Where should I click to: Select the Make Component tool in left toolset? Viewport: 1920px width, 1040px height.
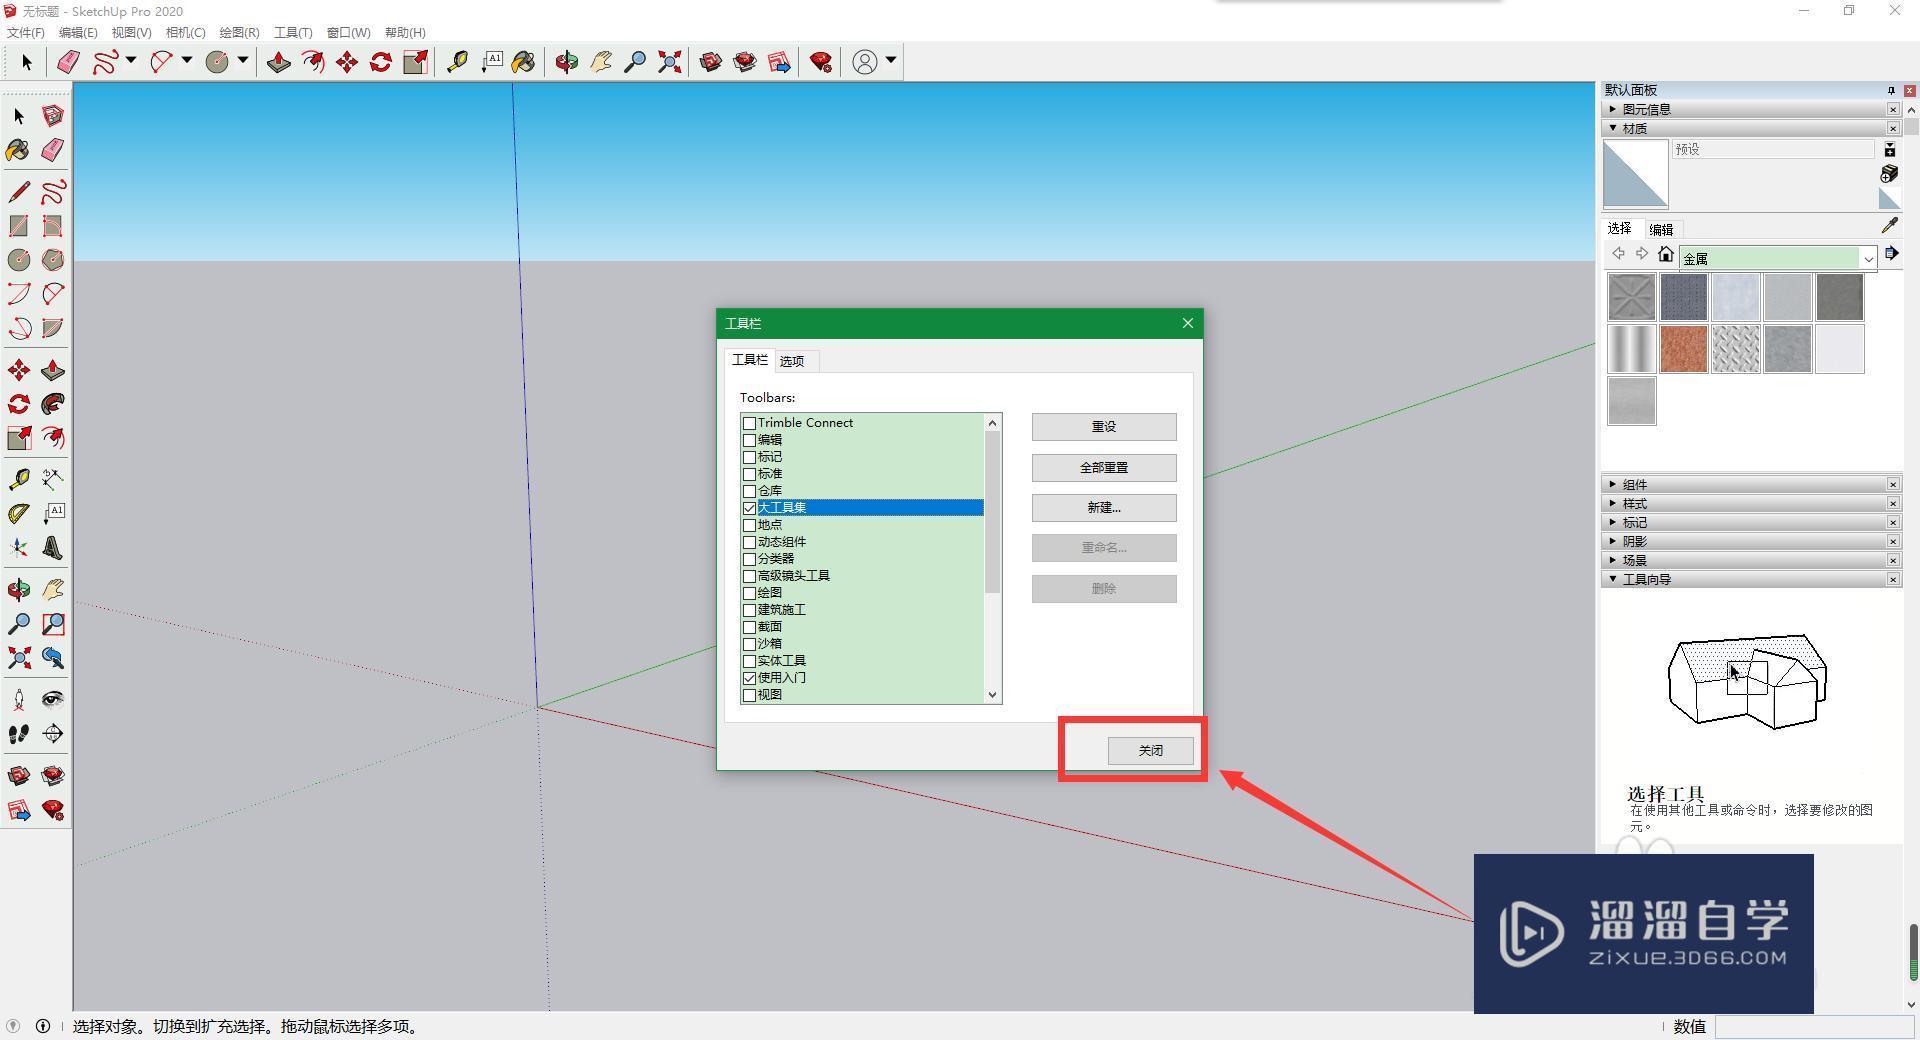pos(53,116)
